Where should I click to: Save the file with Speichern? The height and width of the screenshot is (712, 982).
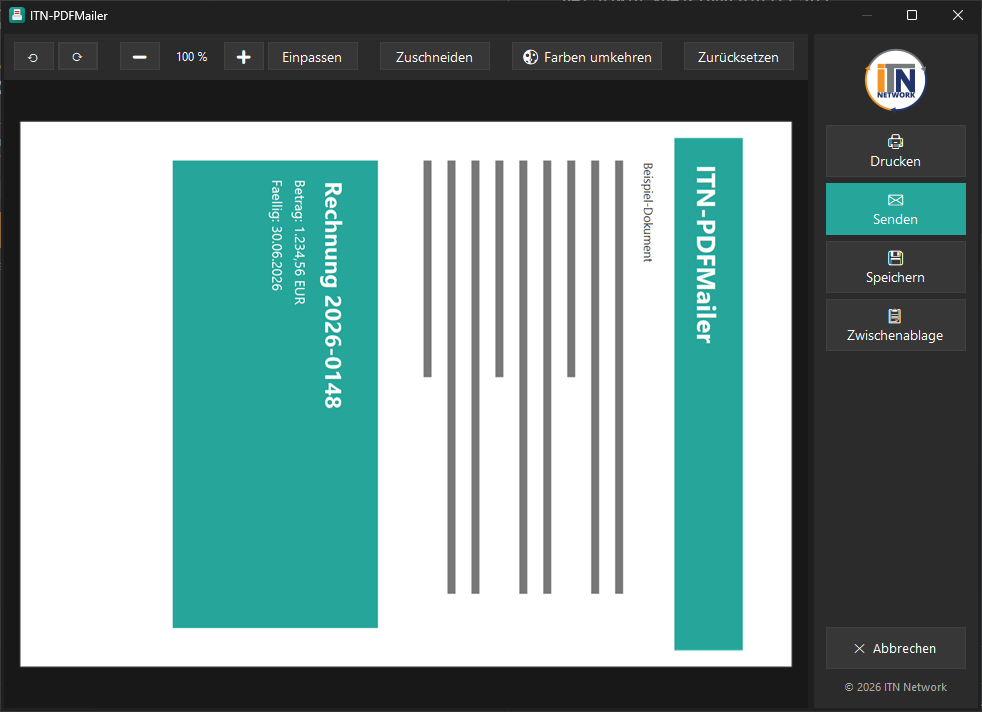(896, 267)
